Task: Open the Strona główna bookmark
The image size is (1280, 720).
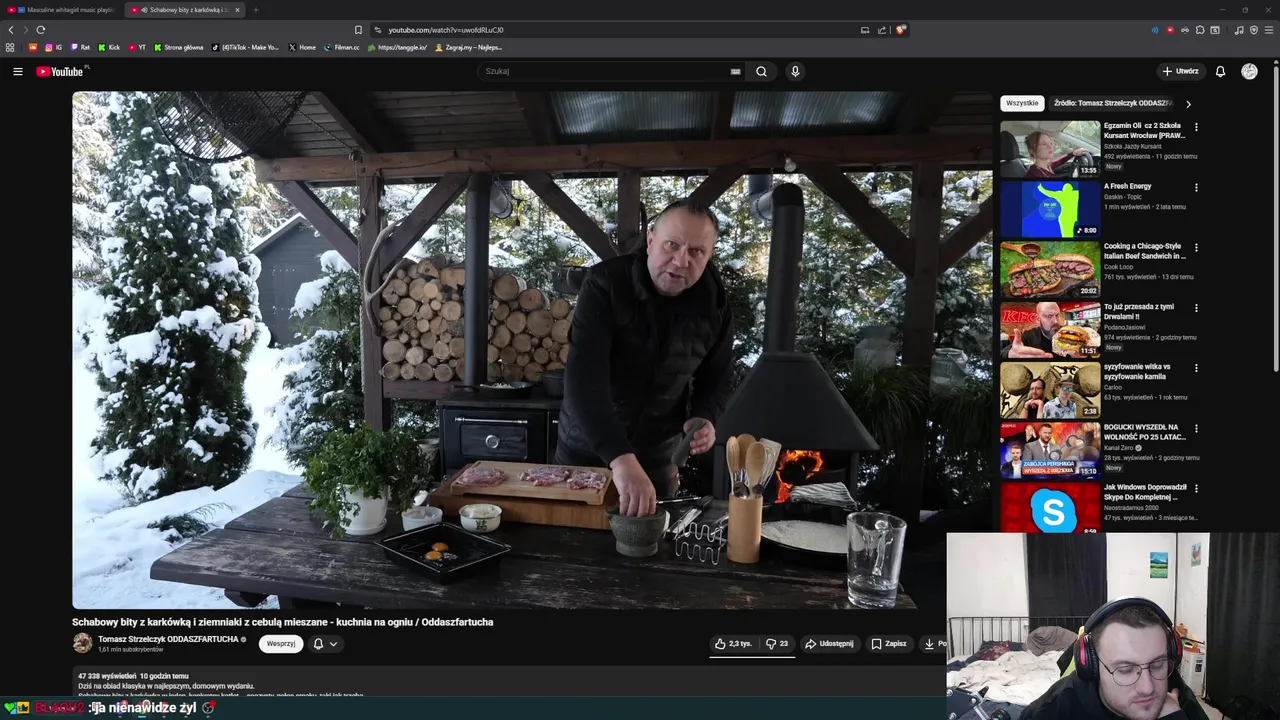Action: (x=179, y=47)
